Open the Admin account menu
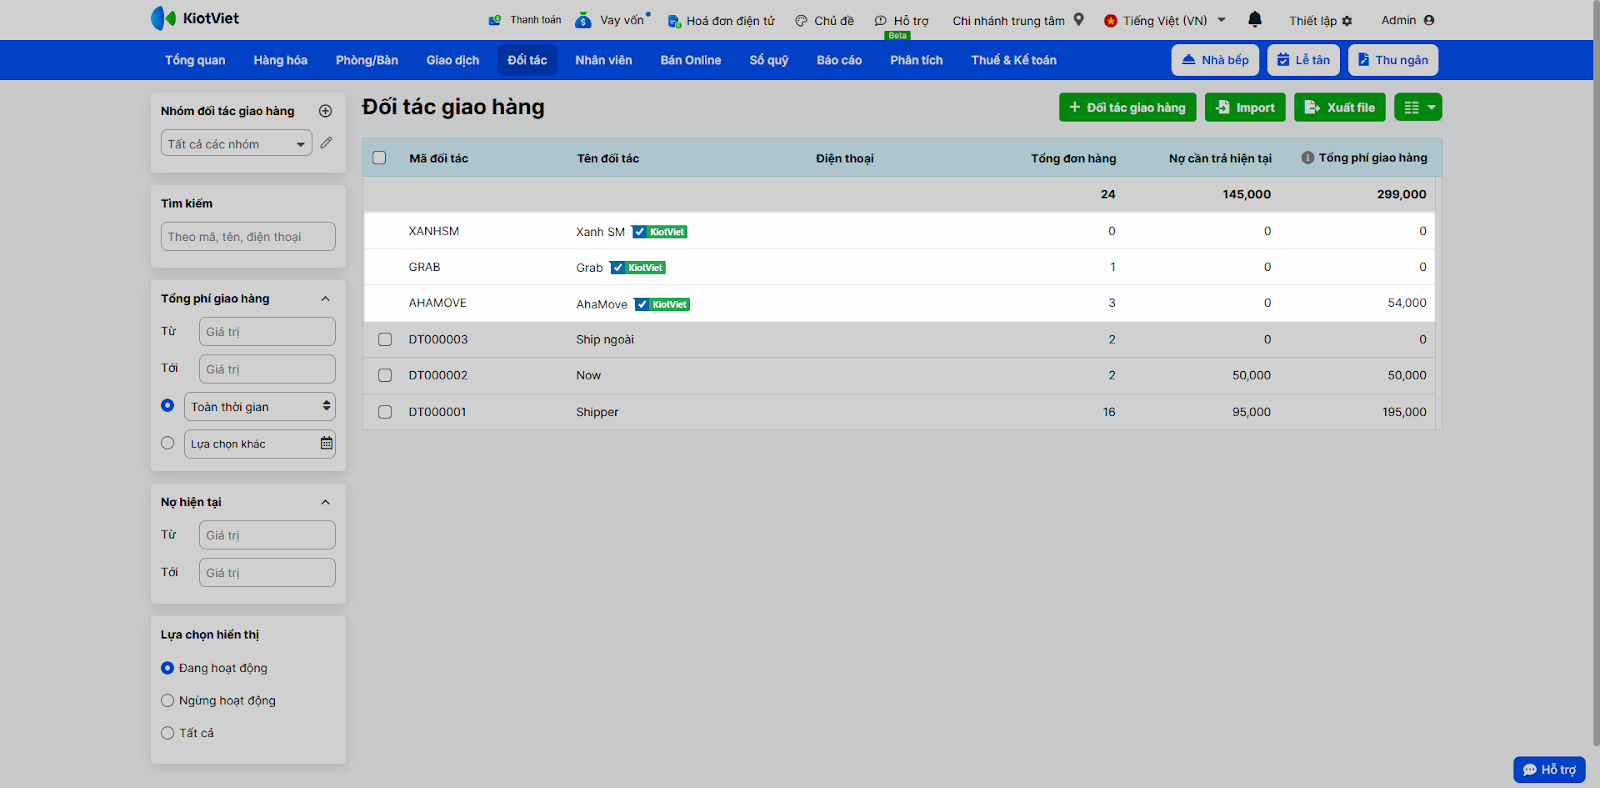 click(x=1407, y=20)
